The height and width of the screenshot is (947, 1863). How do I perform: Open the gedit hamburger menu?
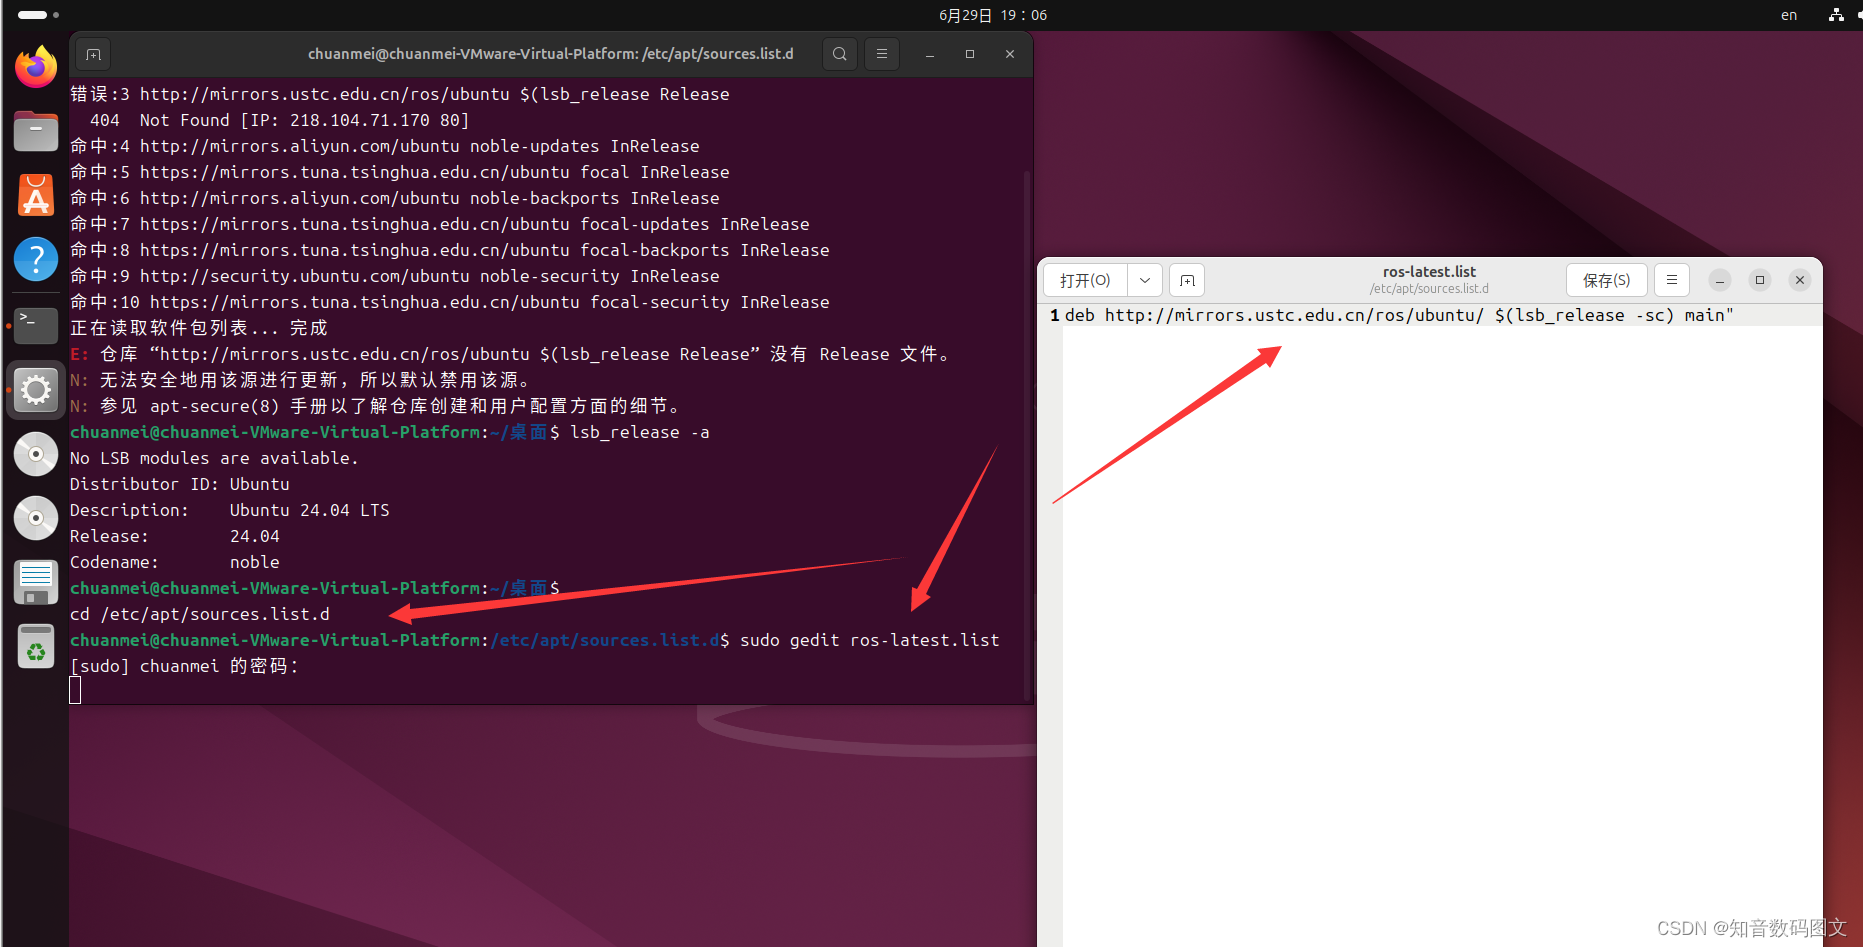tap(1671, 280)
